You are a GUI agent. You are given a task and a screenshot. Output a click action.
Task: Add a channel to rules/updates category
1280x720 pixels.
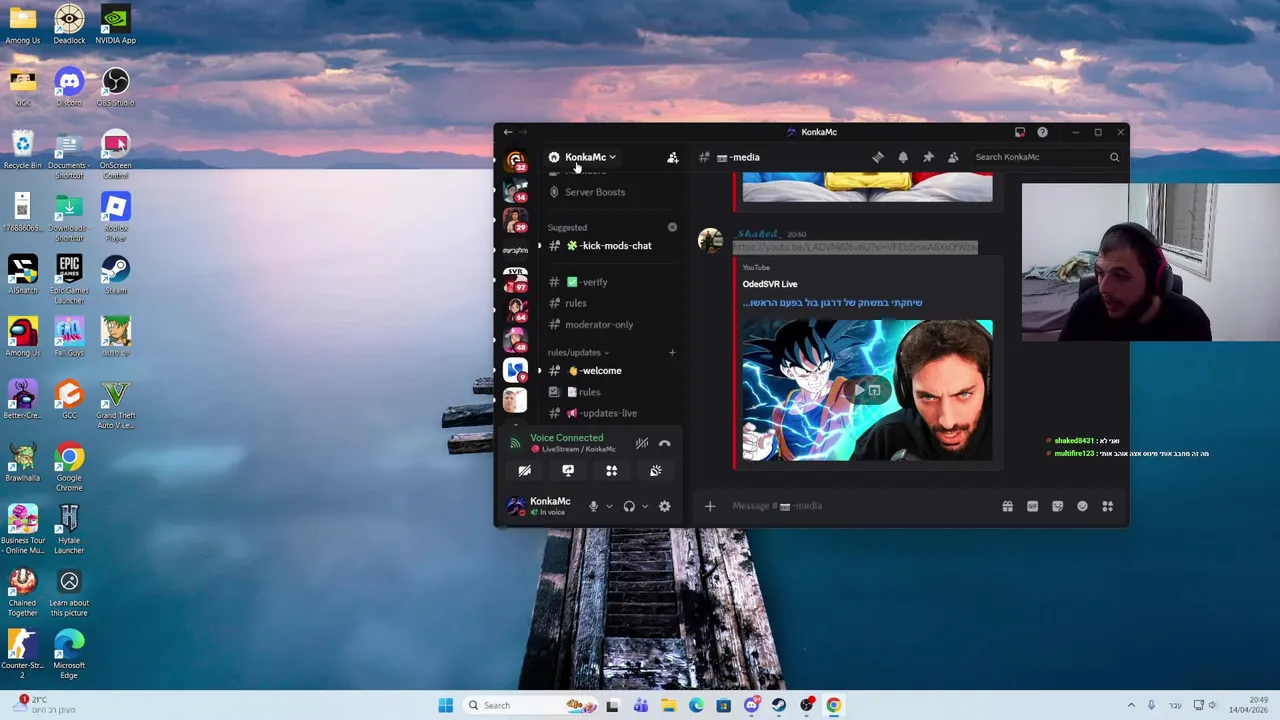coord(672,352)
